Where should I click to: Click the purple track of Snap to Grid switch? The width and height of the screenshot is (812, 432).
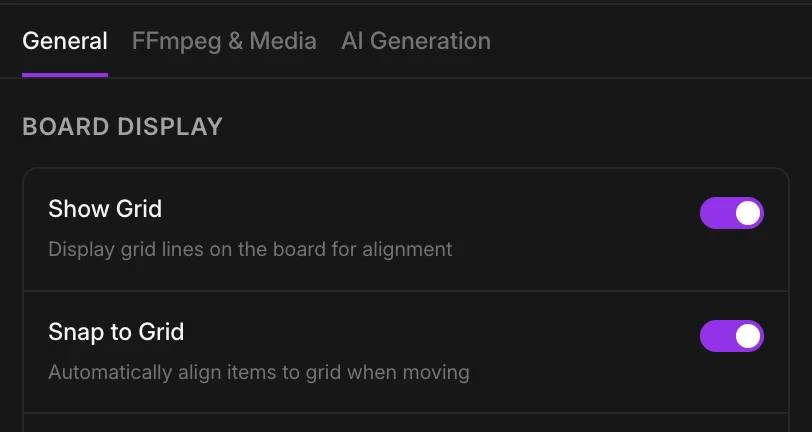(714, 336)
